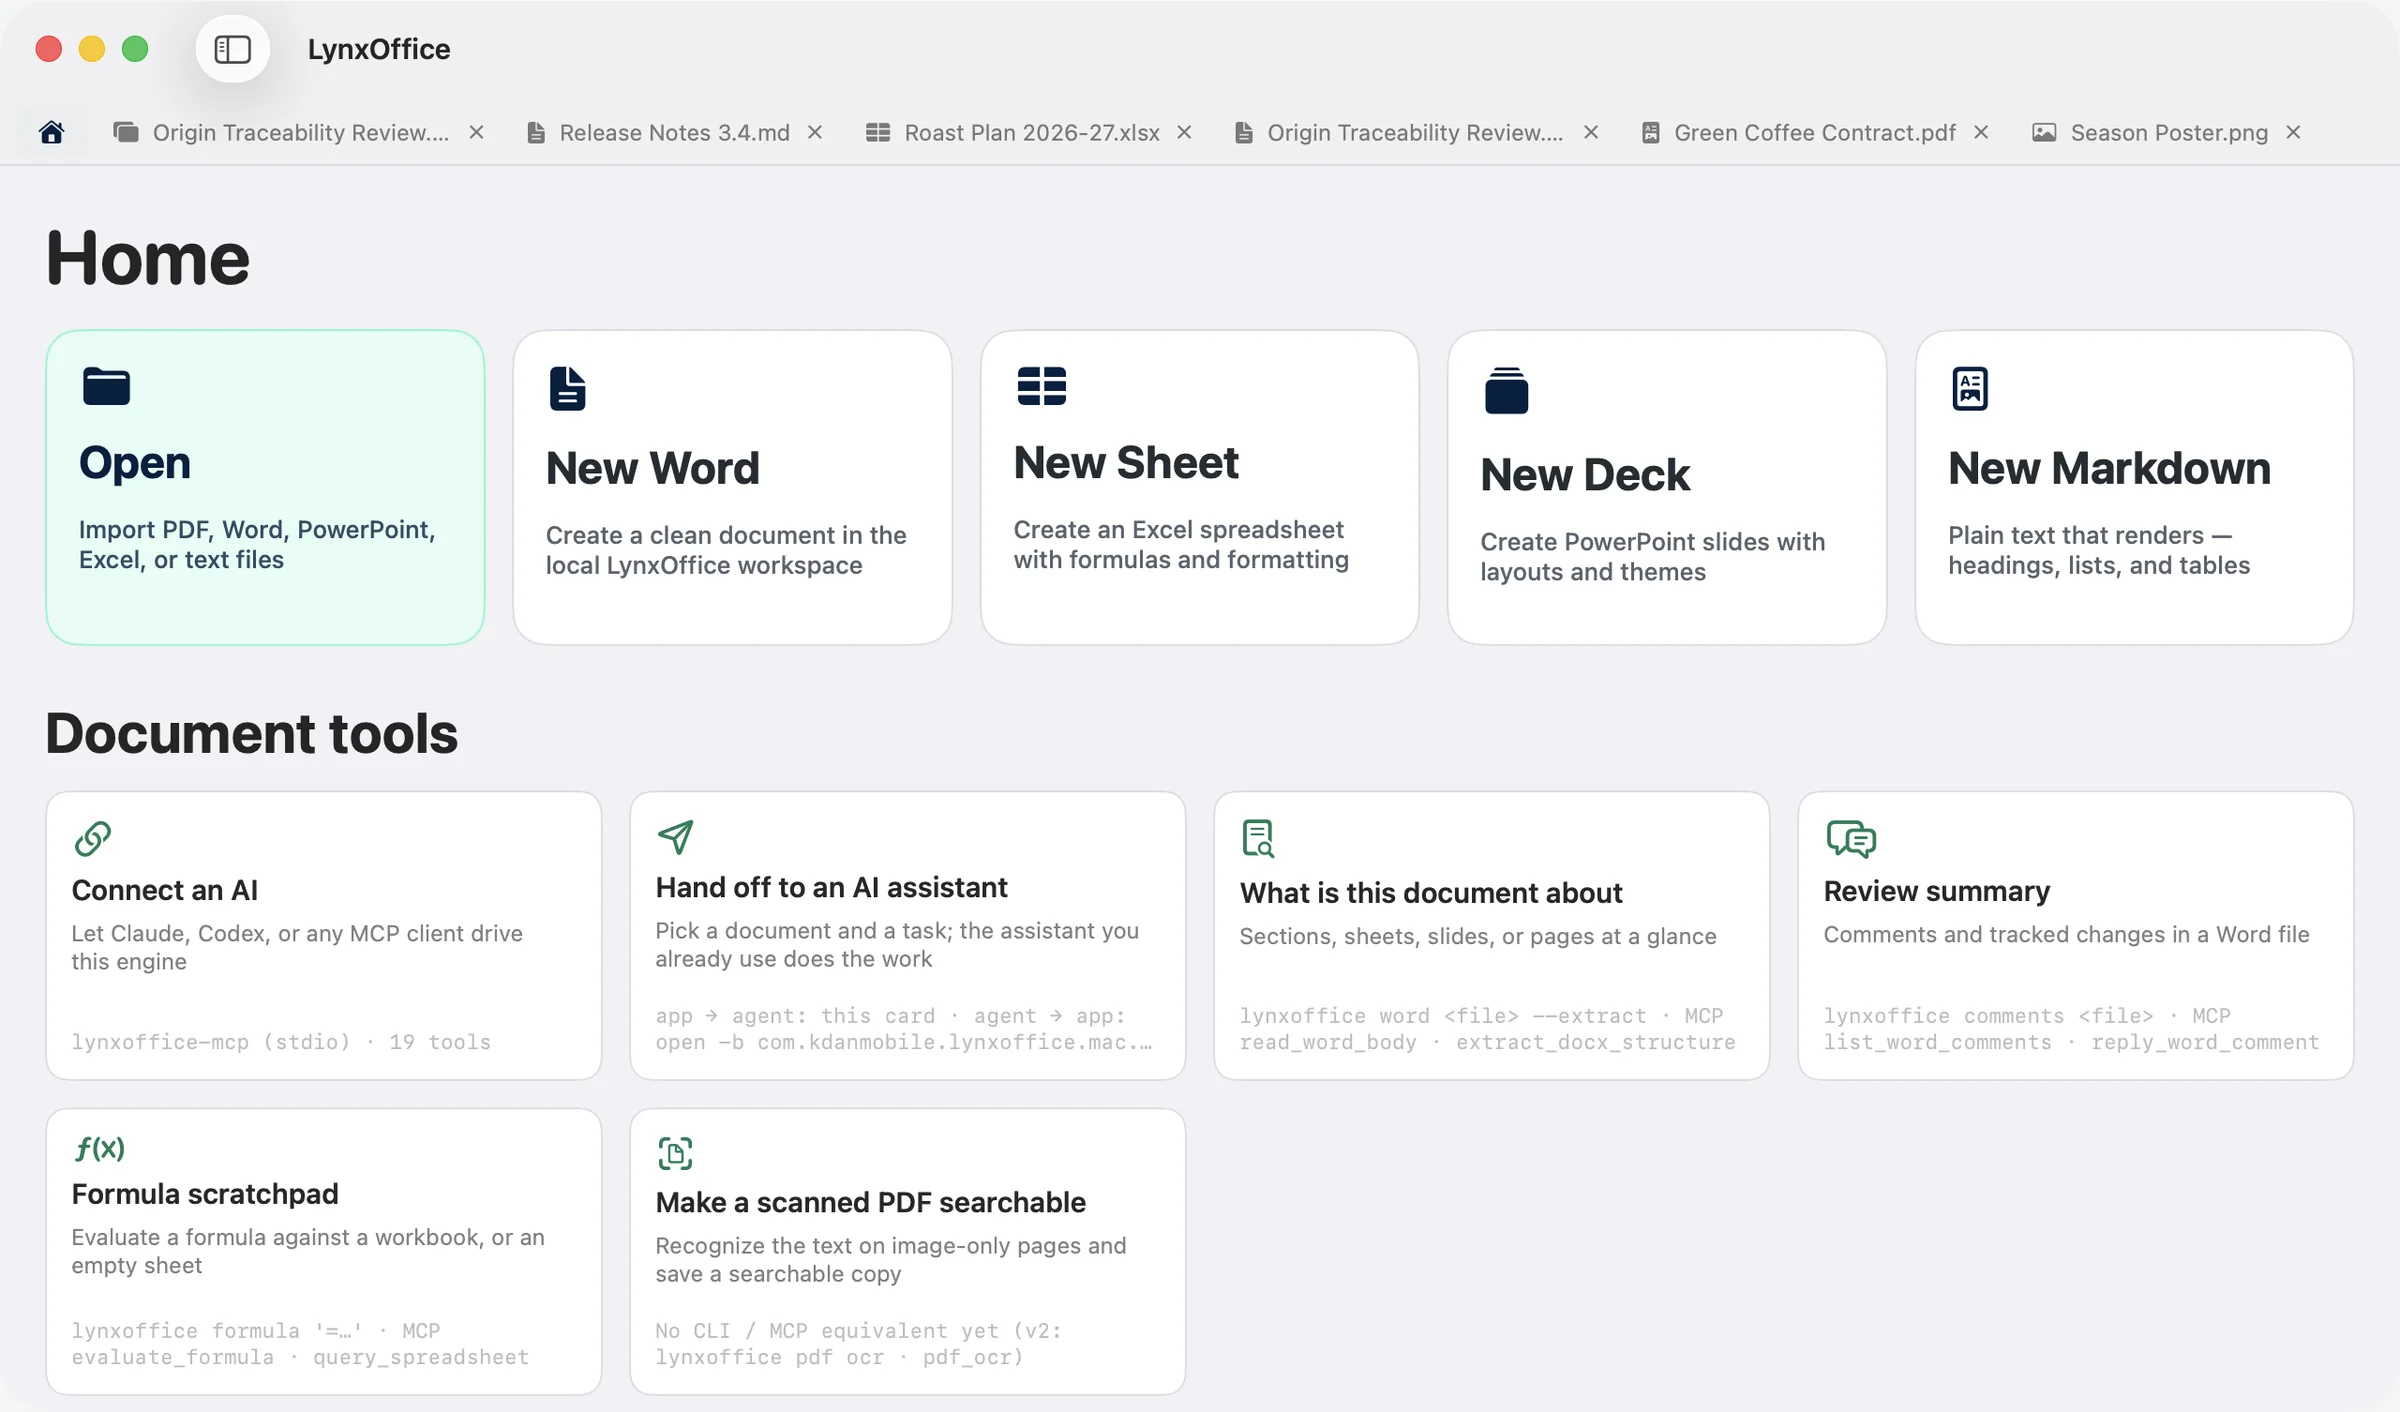Click the scan OCR icon for PDF searchable
The width and height of the screenshot is (2400, 1412).
(675, 1153)
